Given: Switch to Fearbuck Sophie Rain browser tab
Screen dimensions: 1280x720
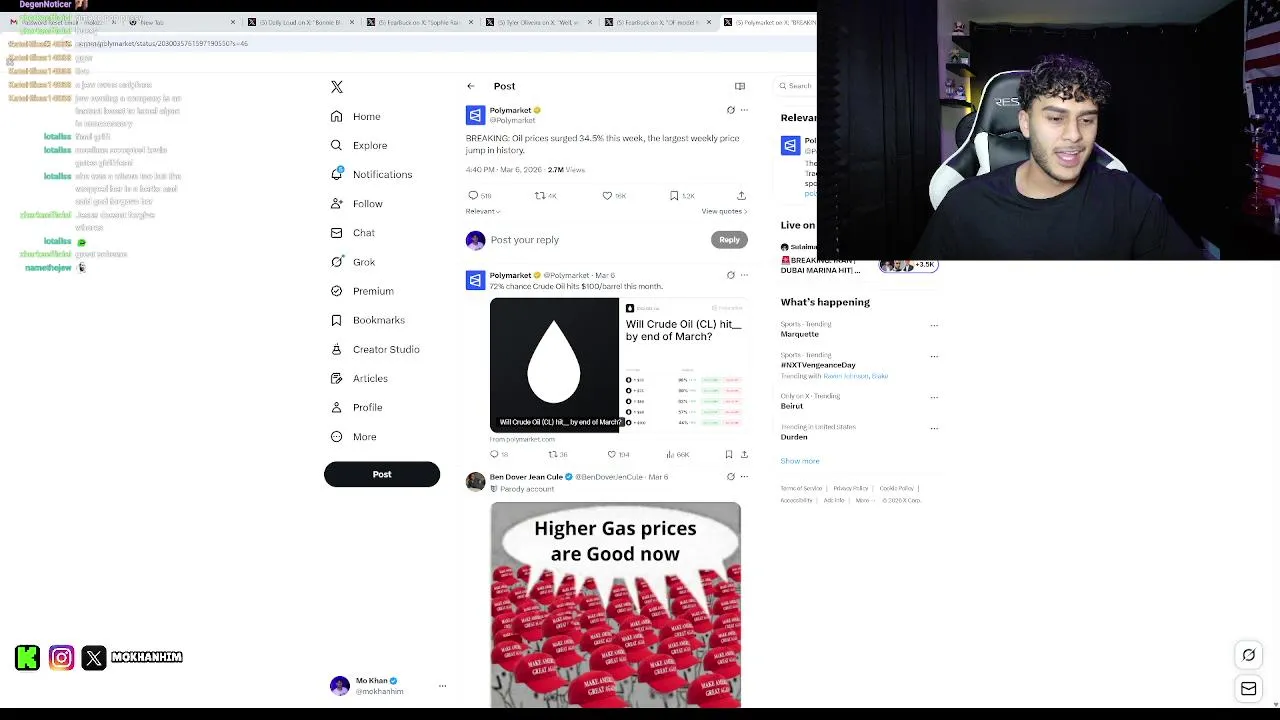Looking at the screenshot, I should 419,22.
